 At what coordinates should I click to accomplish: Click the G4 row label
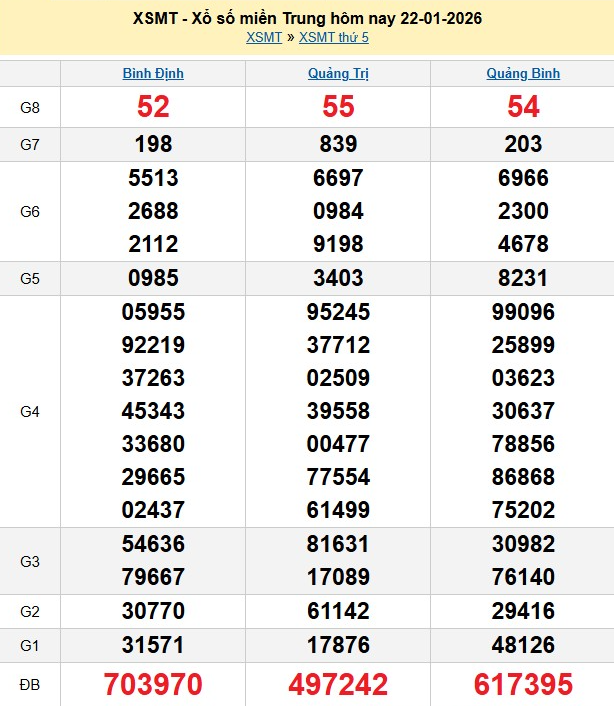click(30, 411)
